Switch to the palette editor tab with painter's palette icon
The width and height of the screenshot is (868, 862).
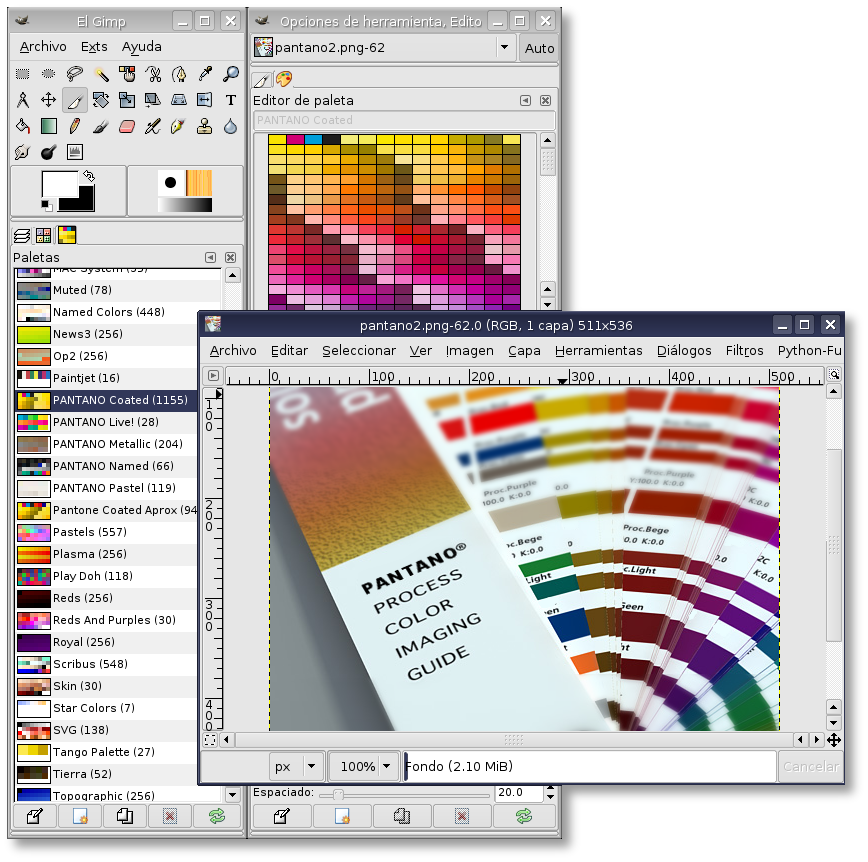284,79
